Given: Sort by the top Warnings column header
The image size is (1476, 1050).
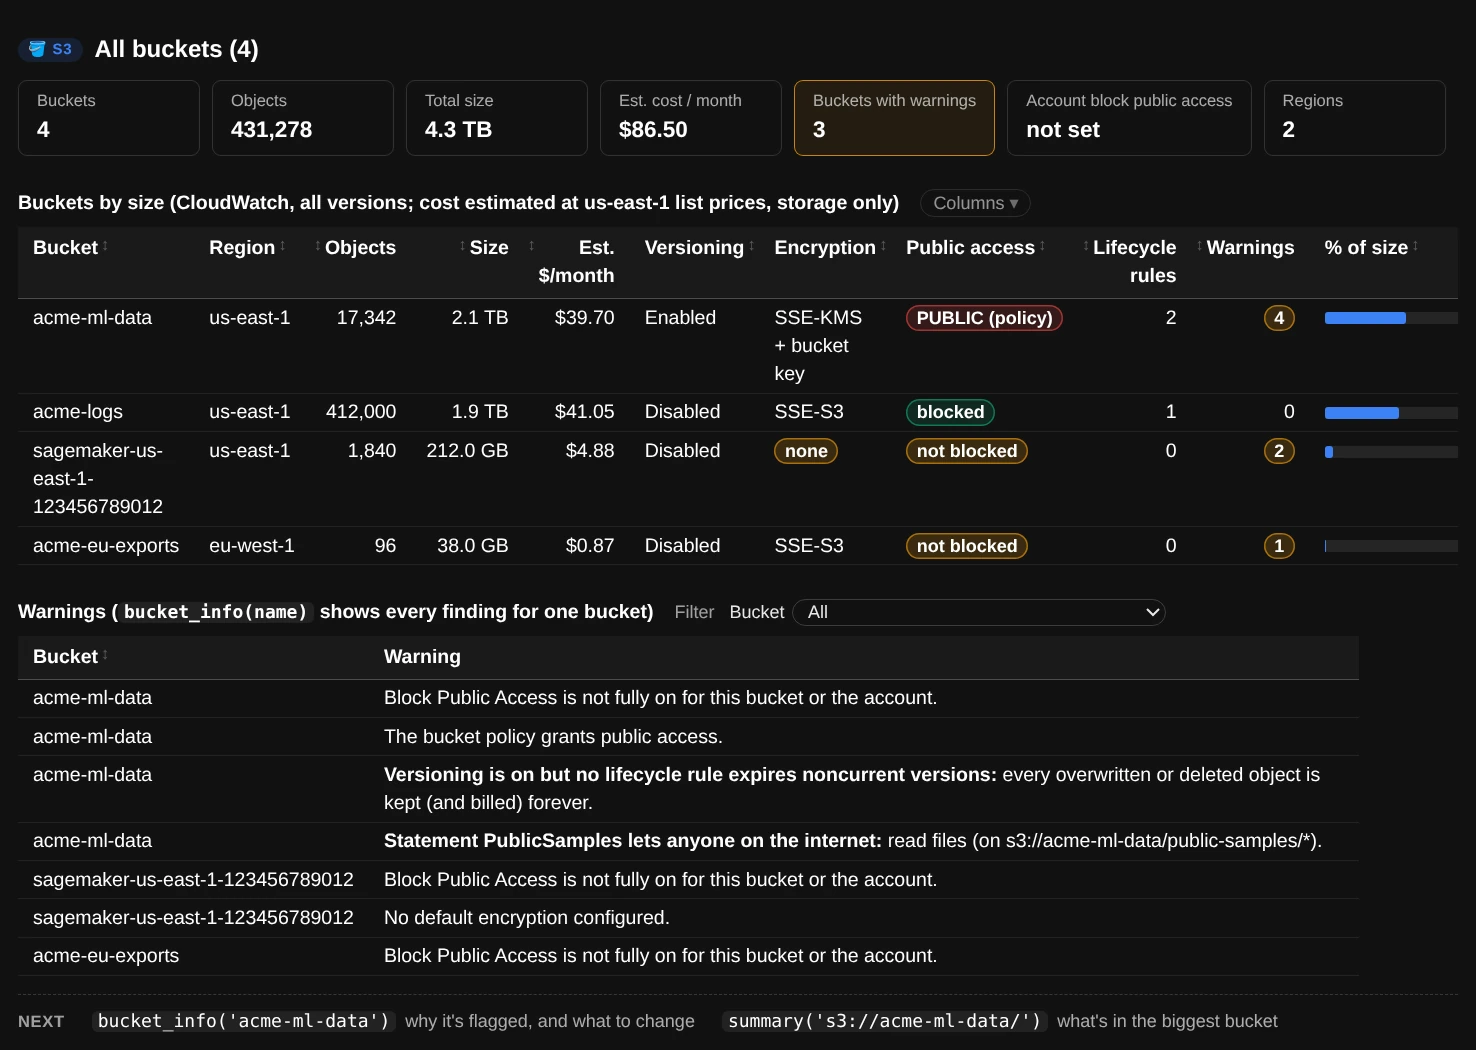Looking at the screenshot, I should coord(1245,247).
